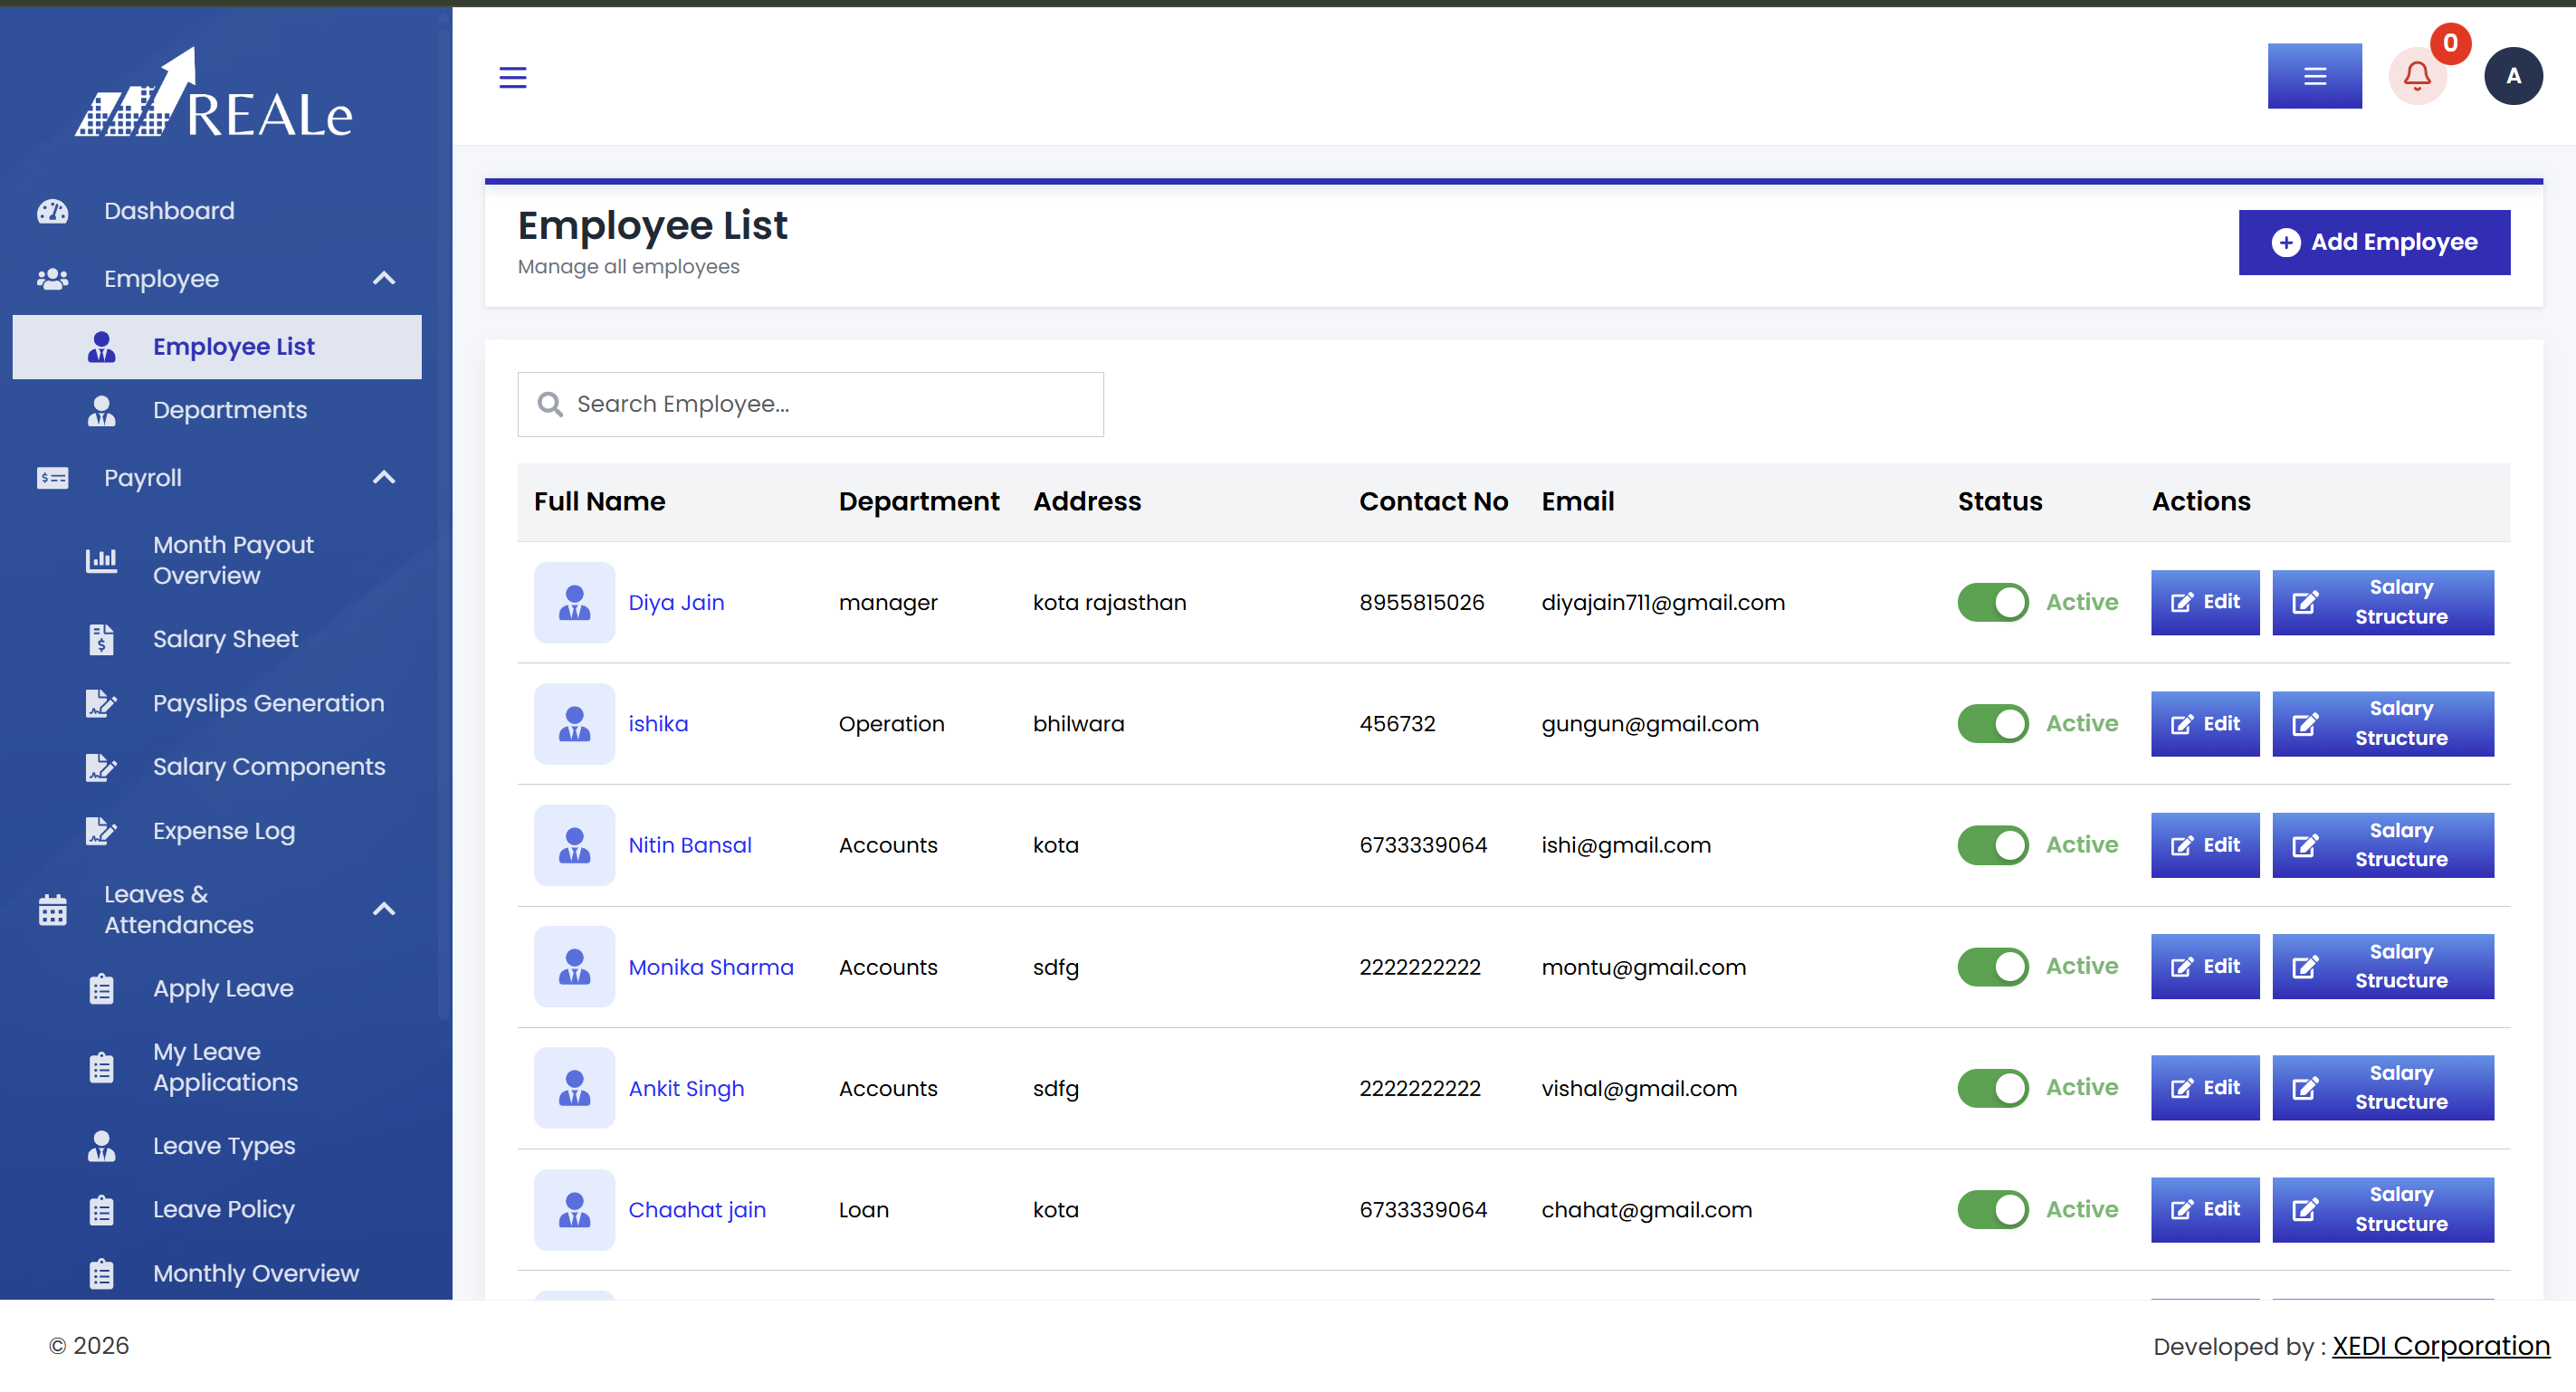
Task: Open Leave Policy menu item
Action: click(217, 1210)
